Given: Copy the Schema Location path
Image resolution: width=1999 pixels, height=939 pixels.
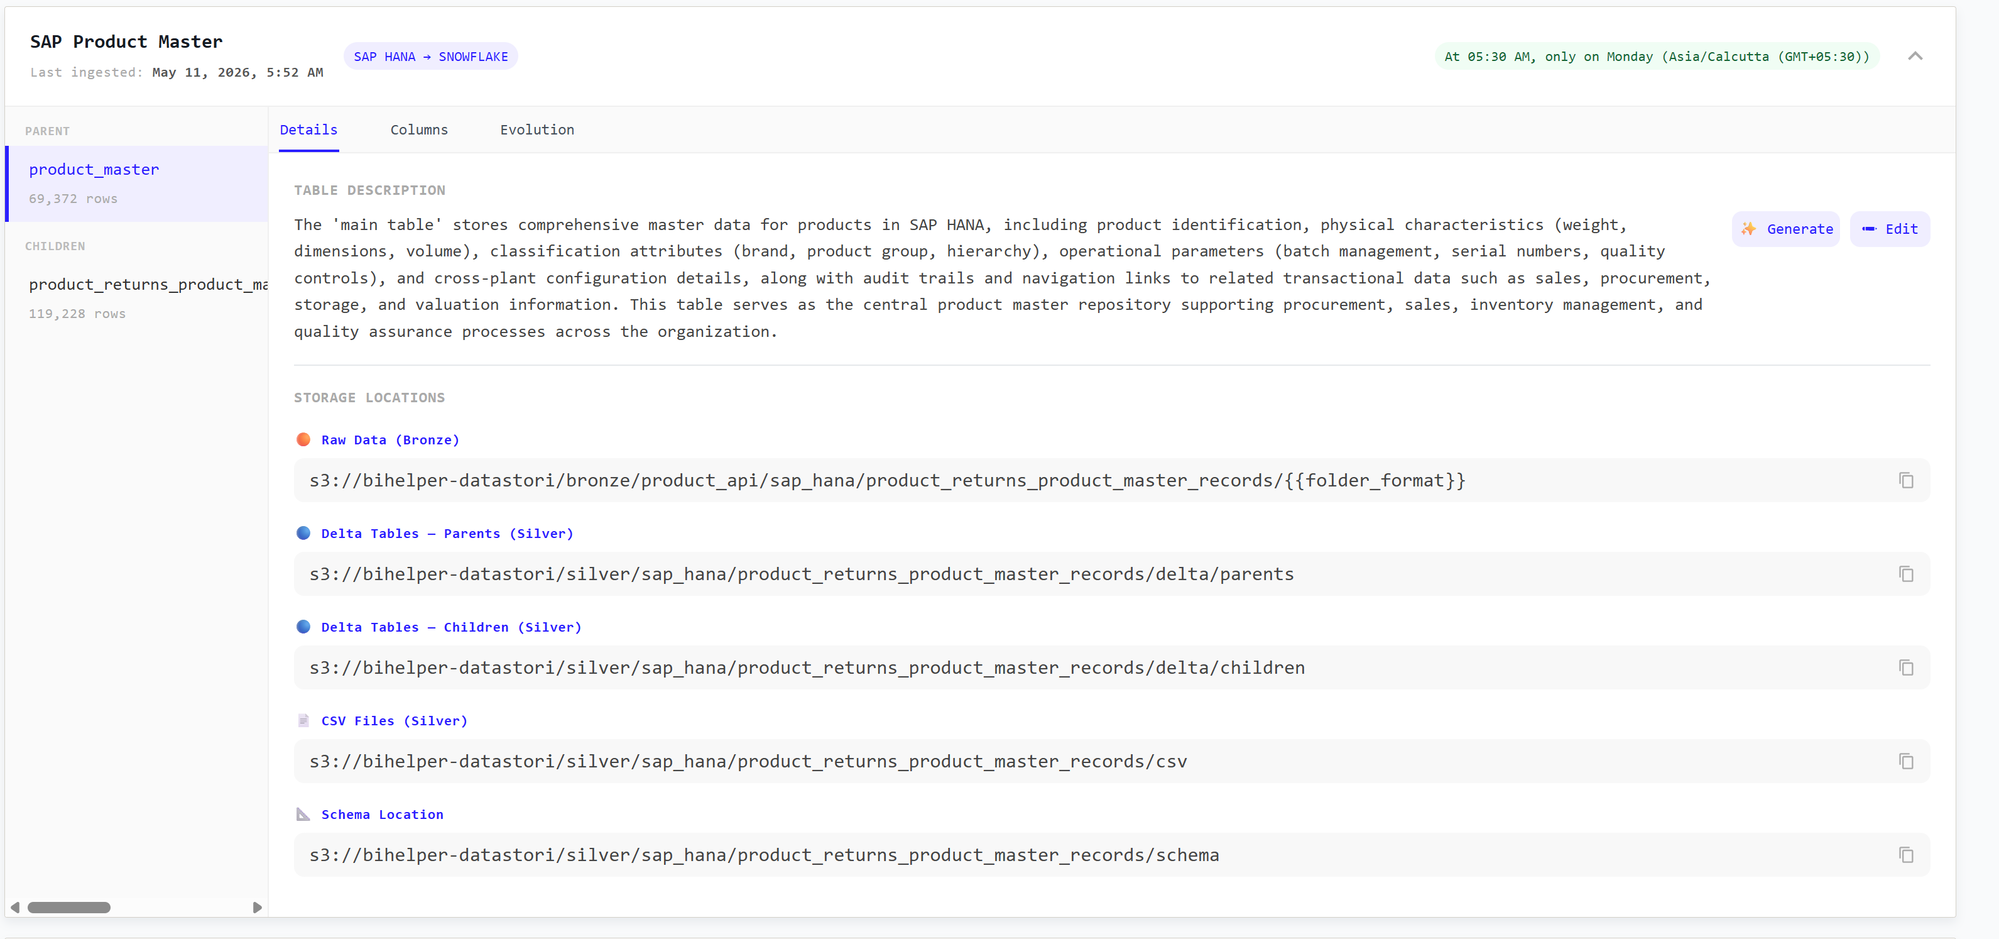Looking at the screenshot, I should (x=1906, y=855).
